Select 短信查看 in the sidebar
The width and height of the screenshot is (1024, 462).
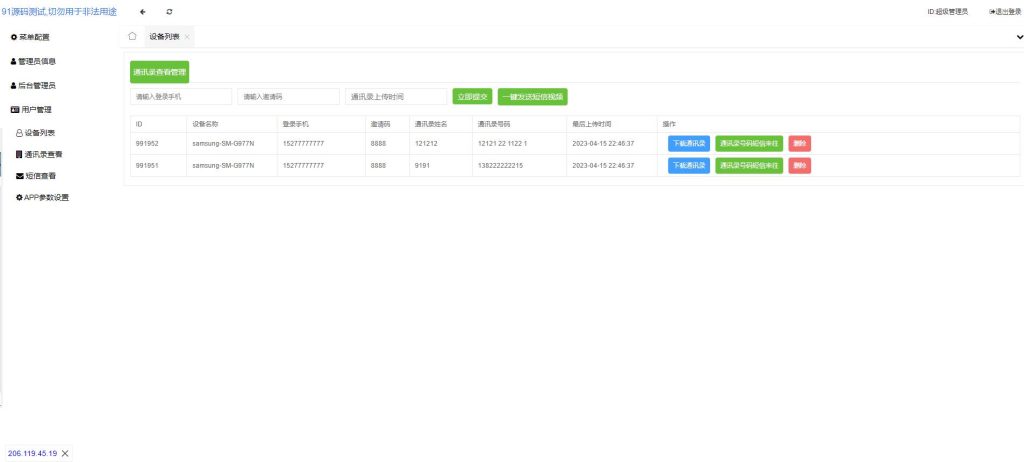pyautogui.click(x=36, y=176)
